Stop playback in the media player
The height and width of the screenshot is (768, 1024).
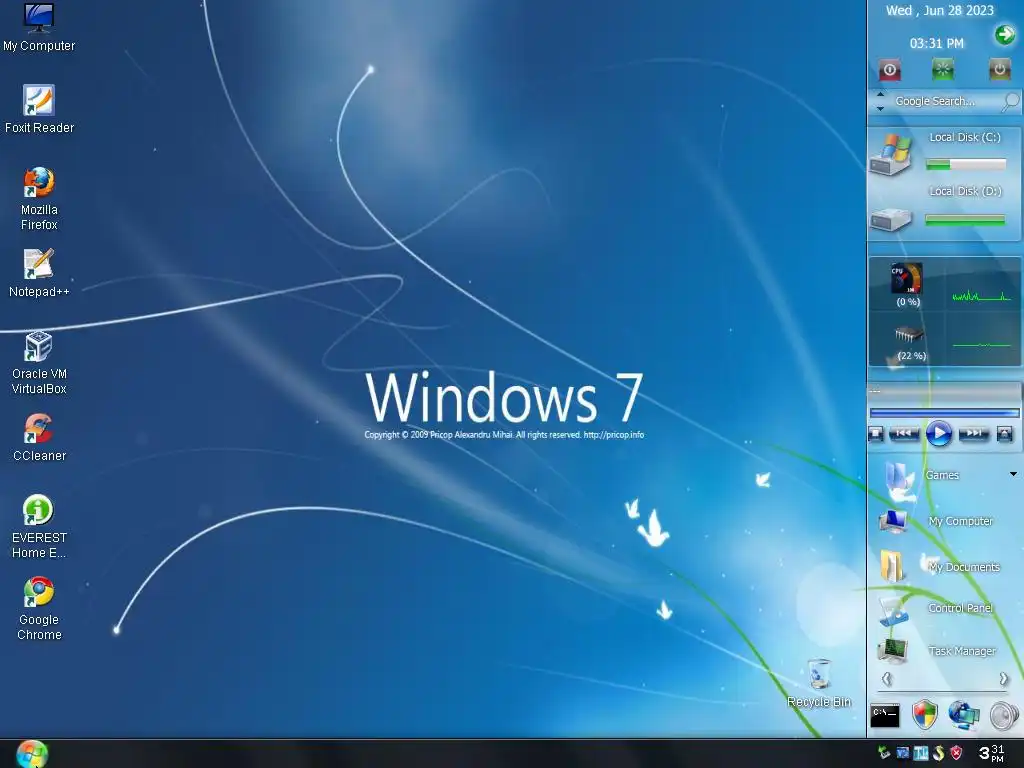[876, 434]
